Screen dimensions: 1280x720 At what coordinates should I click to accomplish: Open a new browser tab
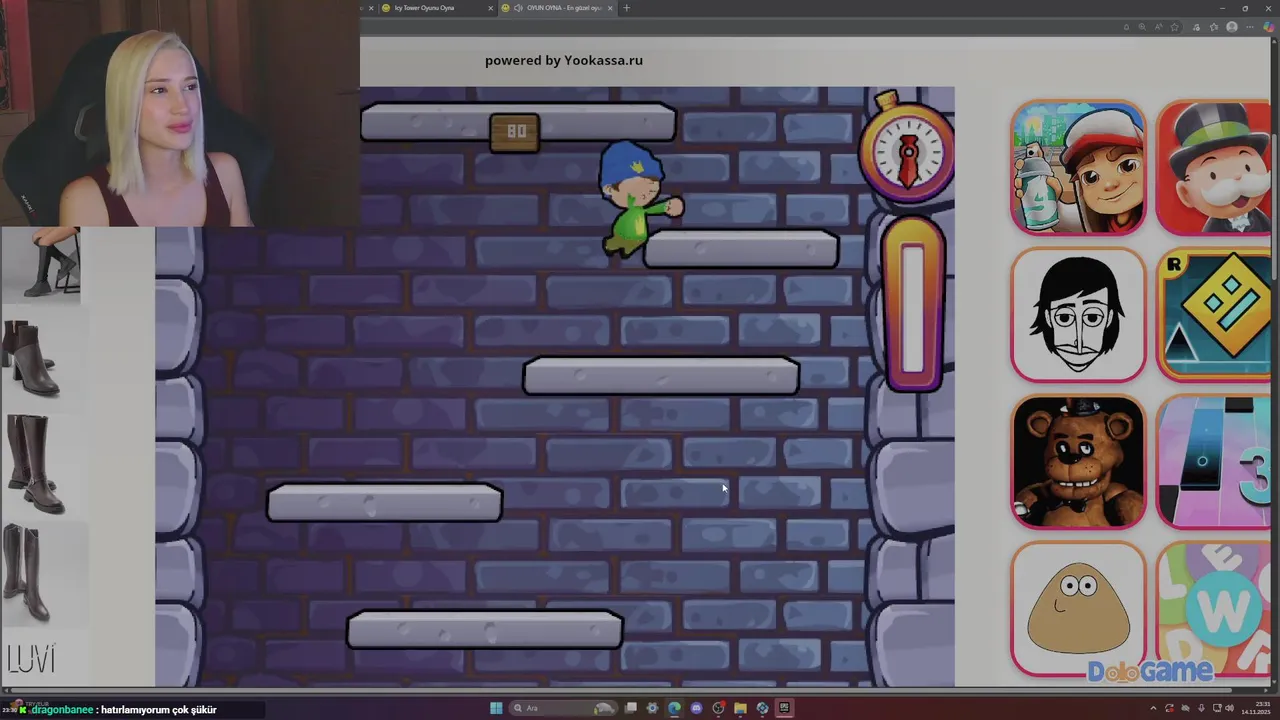pos(627,8)
